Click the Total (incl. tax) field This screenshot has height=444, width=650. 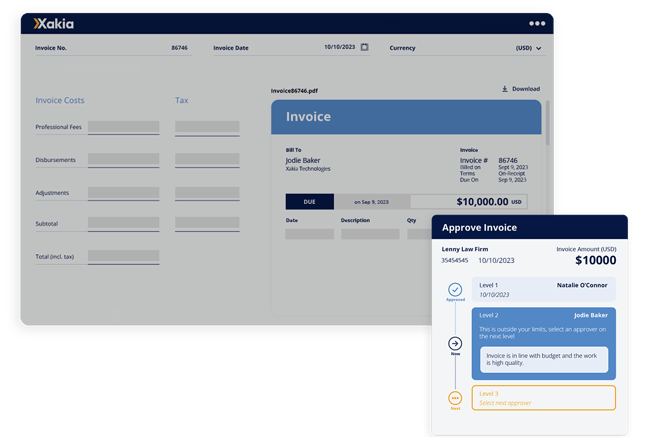[124, 257]
